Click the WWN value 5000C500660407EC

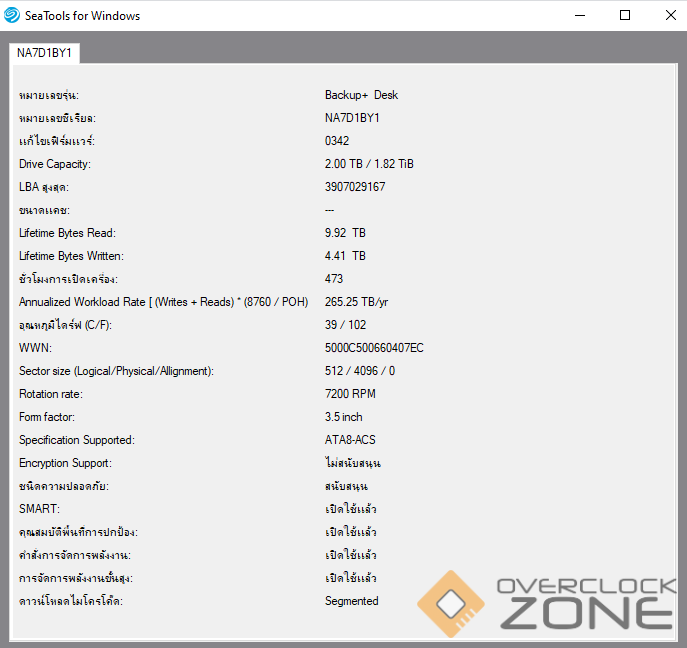374,348
